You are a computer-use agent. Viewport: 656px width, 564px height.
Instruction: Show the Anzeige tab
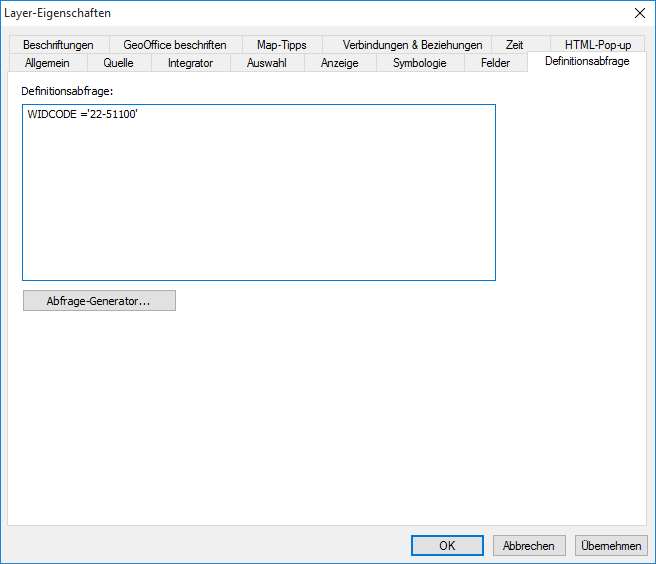[x=340, y=63]
